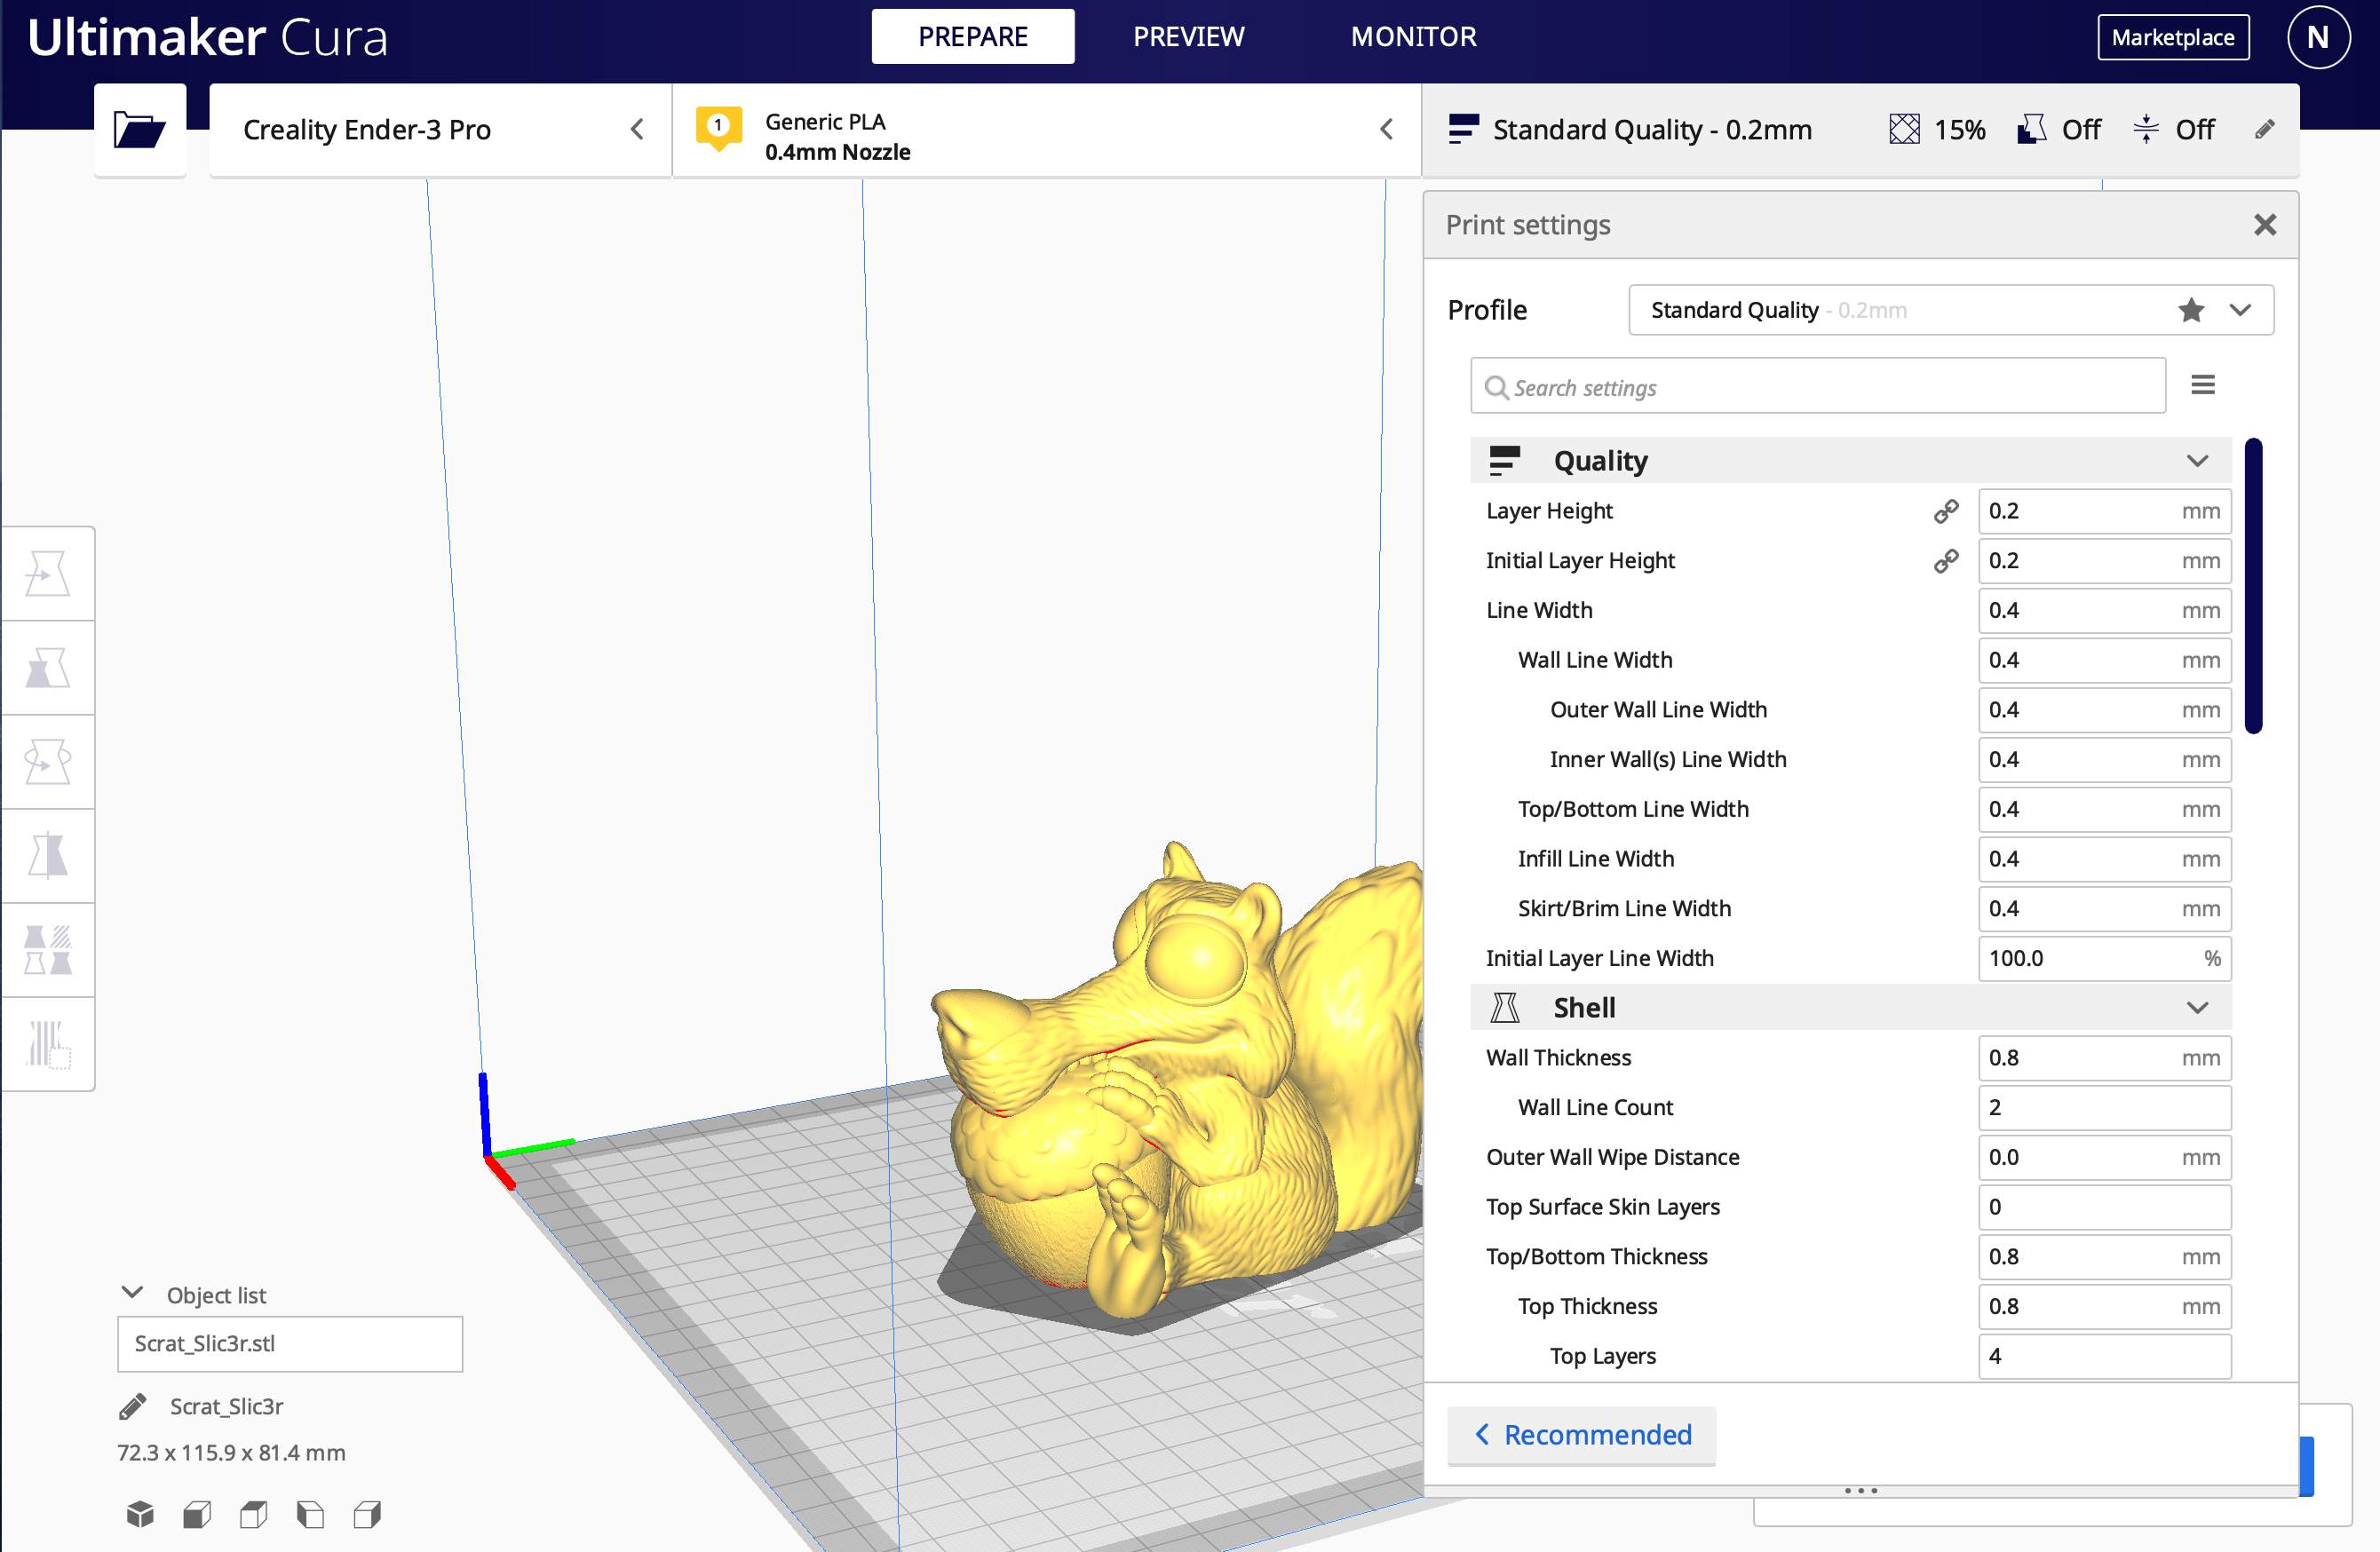
Task: Click the panel resize handle dots
Action: pos(1860,1491)
